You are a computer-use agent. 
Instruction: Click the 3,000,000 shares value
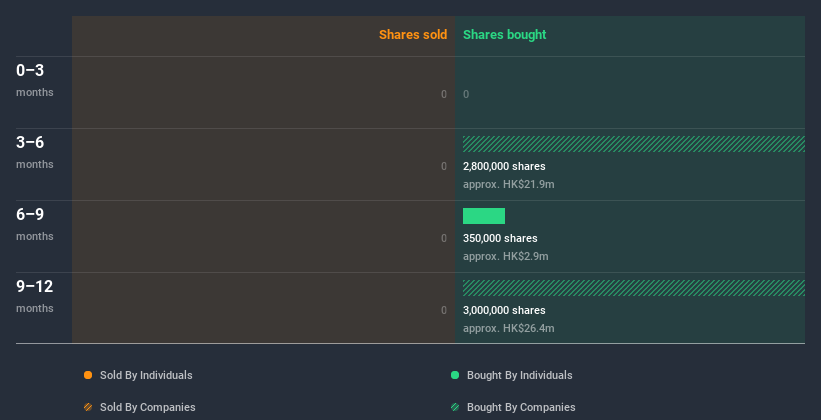click(504, 311)
